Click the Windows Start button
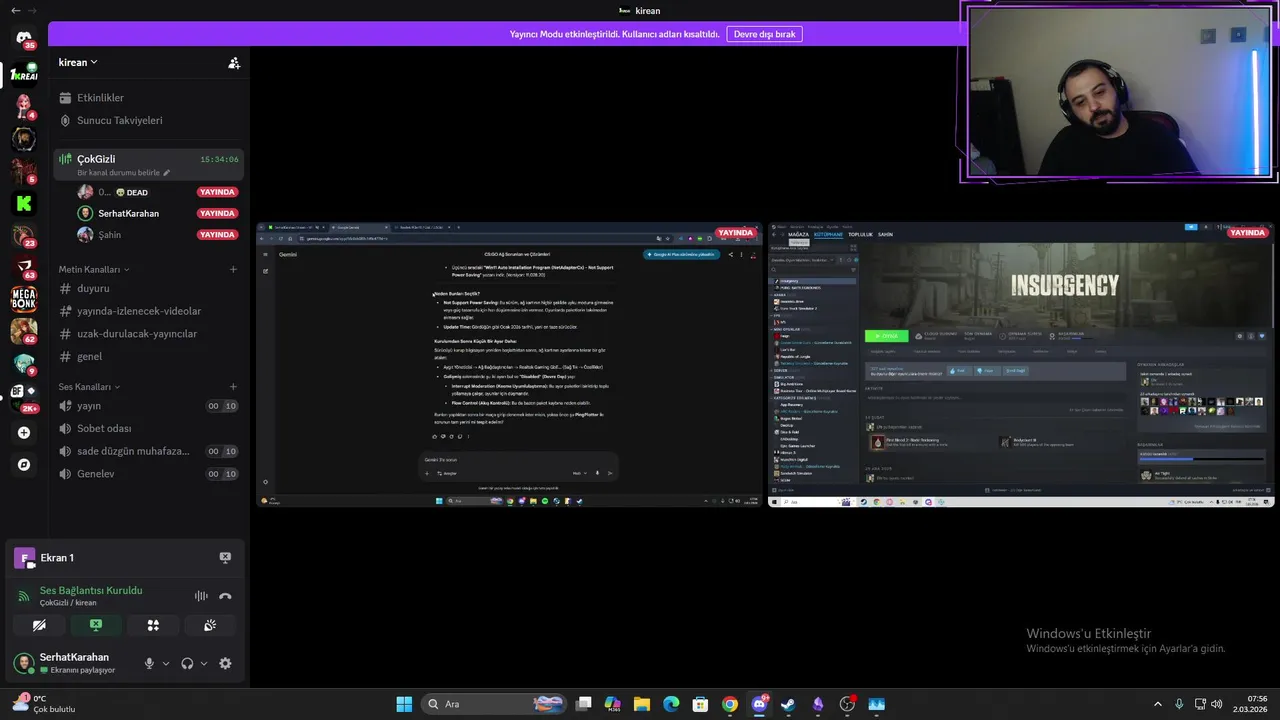 point(404,704)
